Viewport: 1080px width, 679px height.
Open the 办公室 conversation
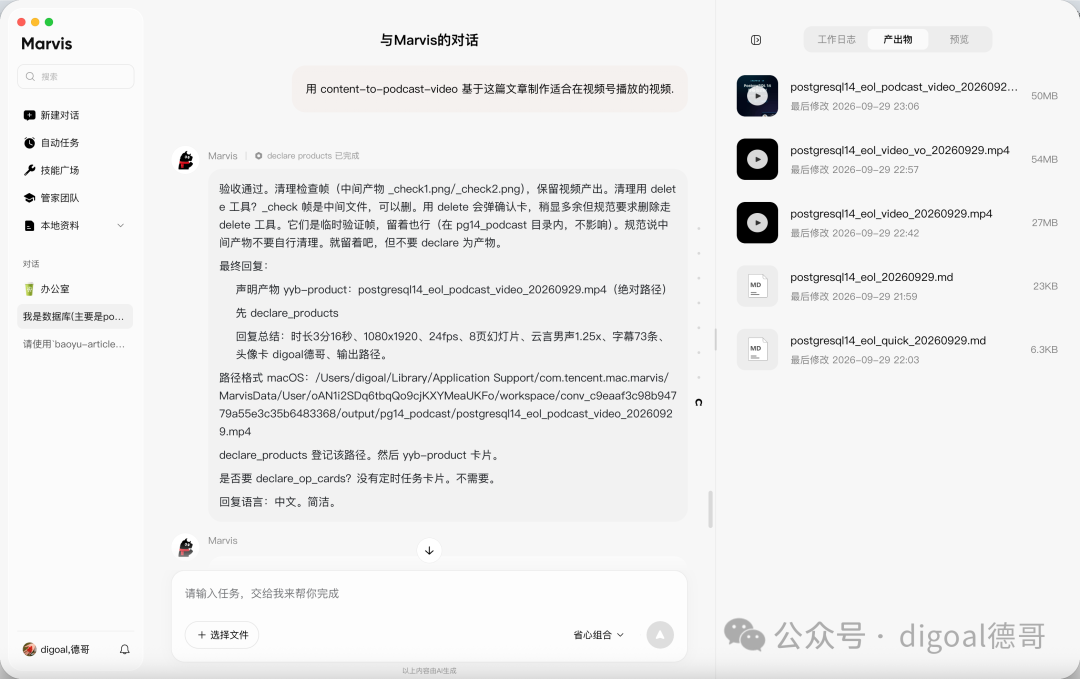tap(74, 289)
